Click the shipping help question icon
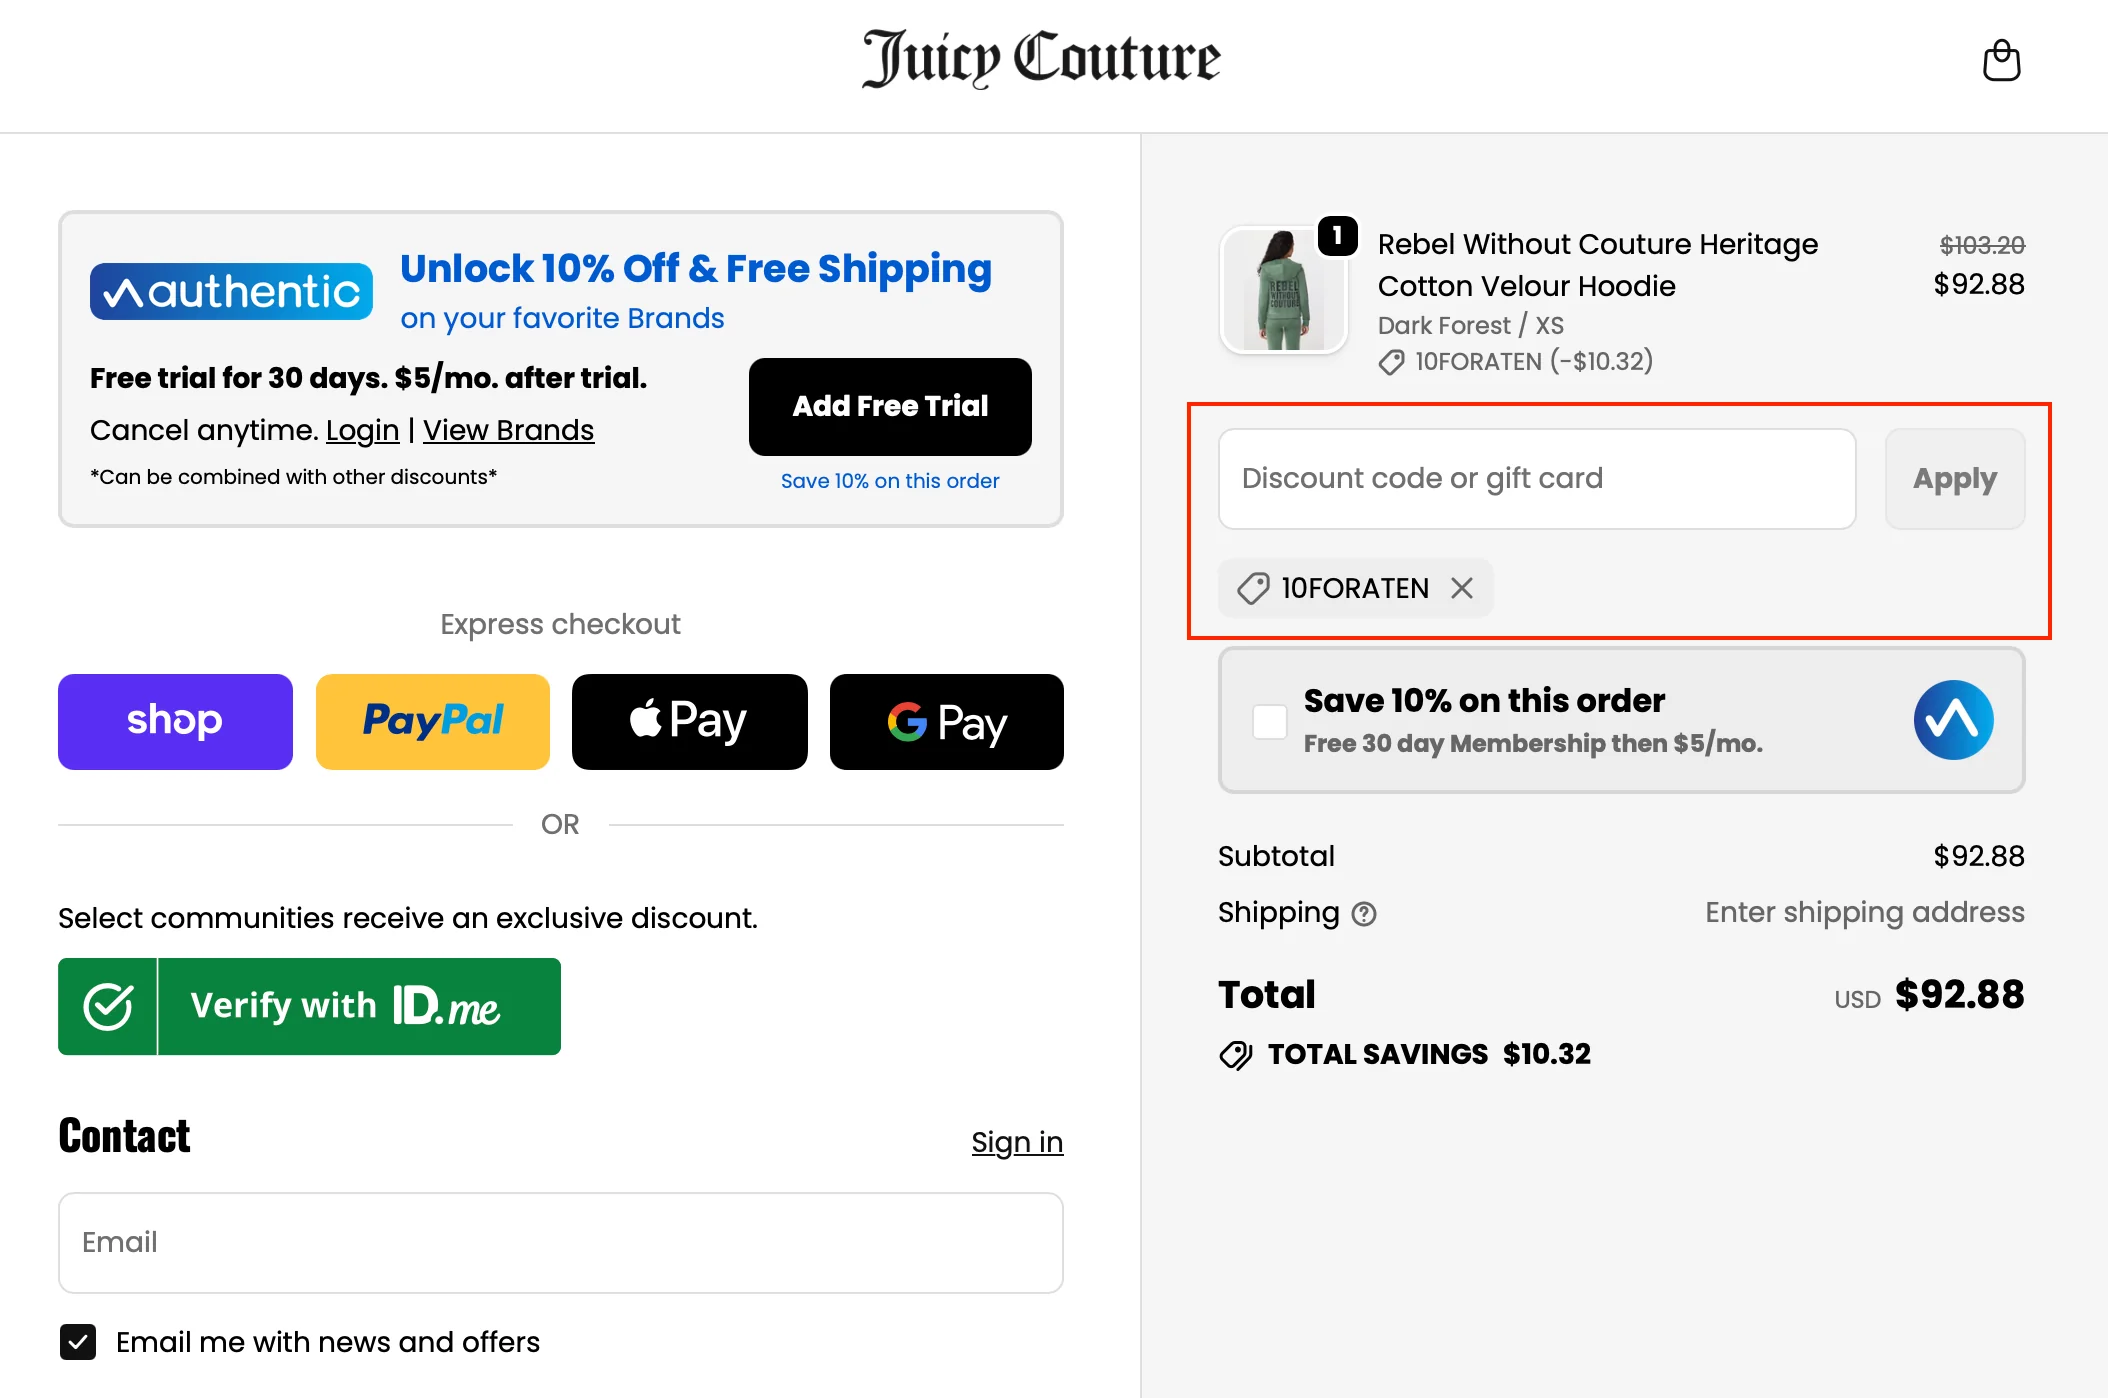This screenshot has height=1398, width=2108. (x=1364, y=914)
